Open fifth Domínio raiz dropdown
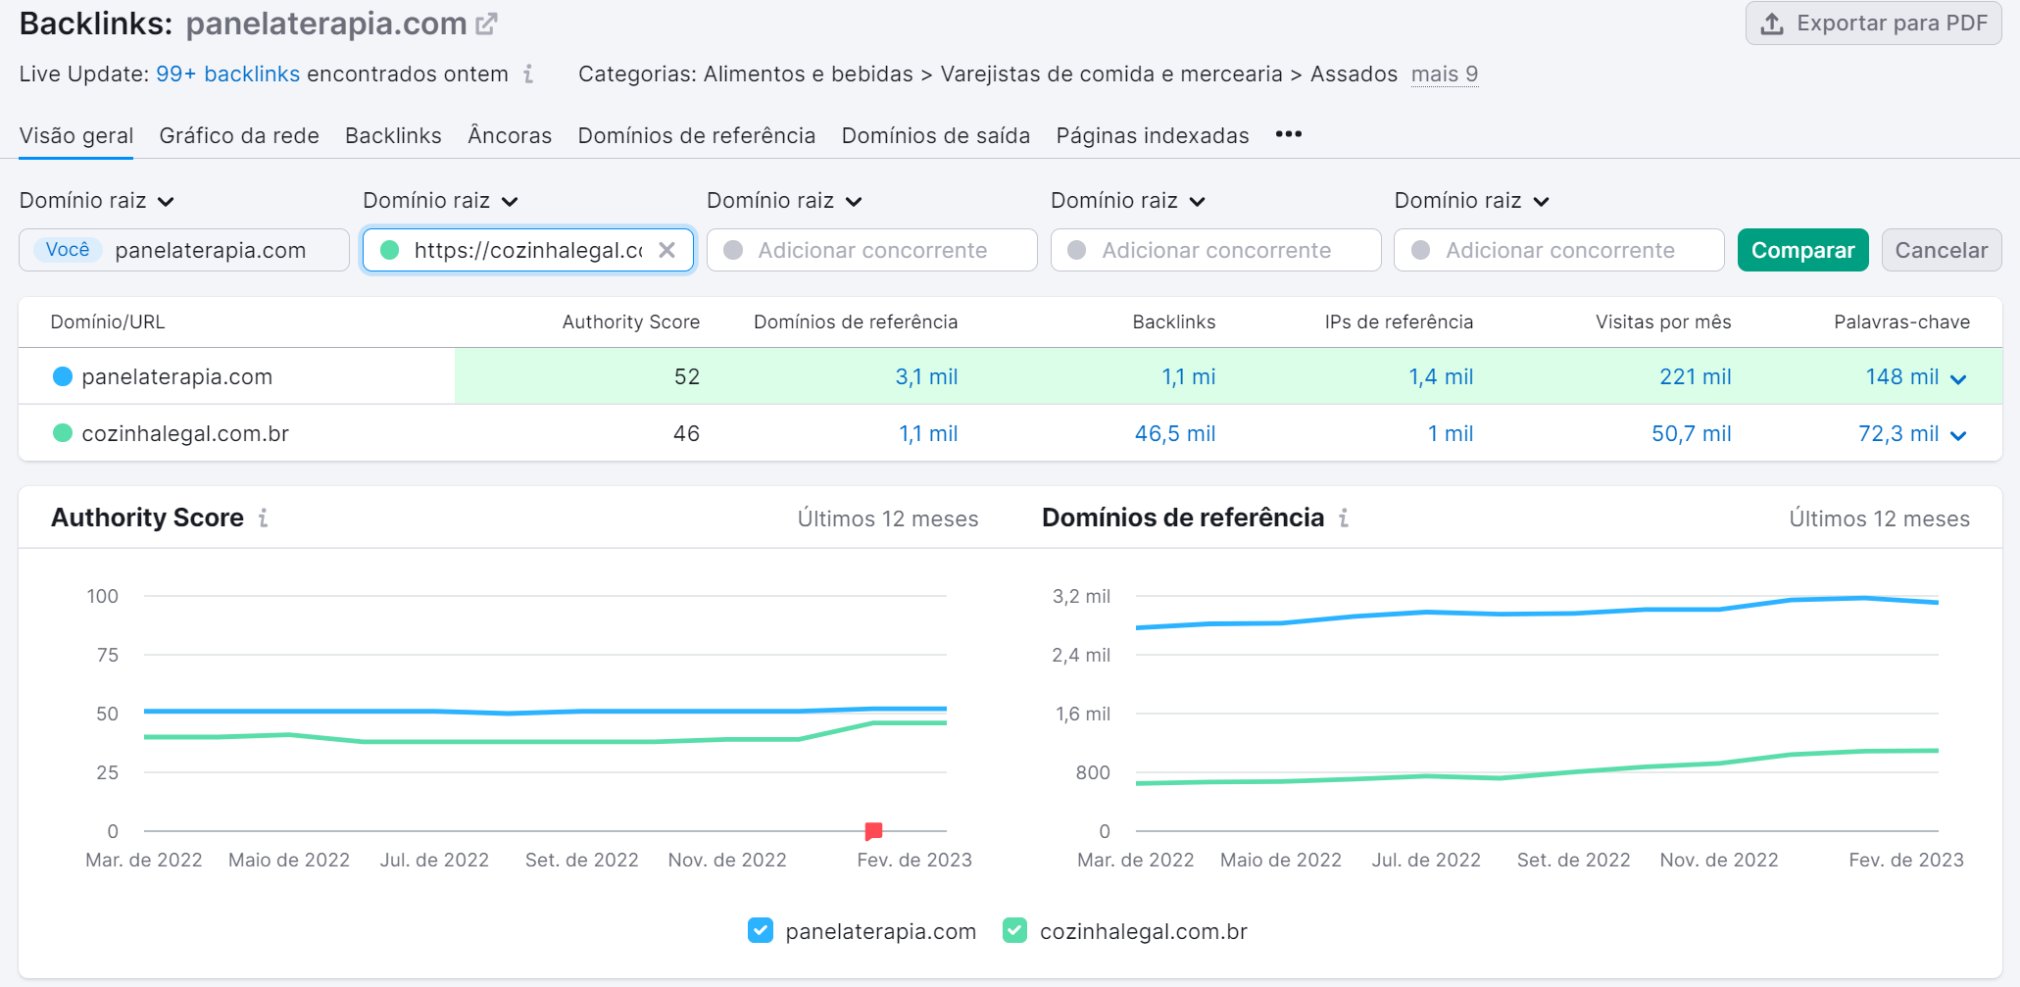The image size is (2020, 987). (x=1472, y=201)
